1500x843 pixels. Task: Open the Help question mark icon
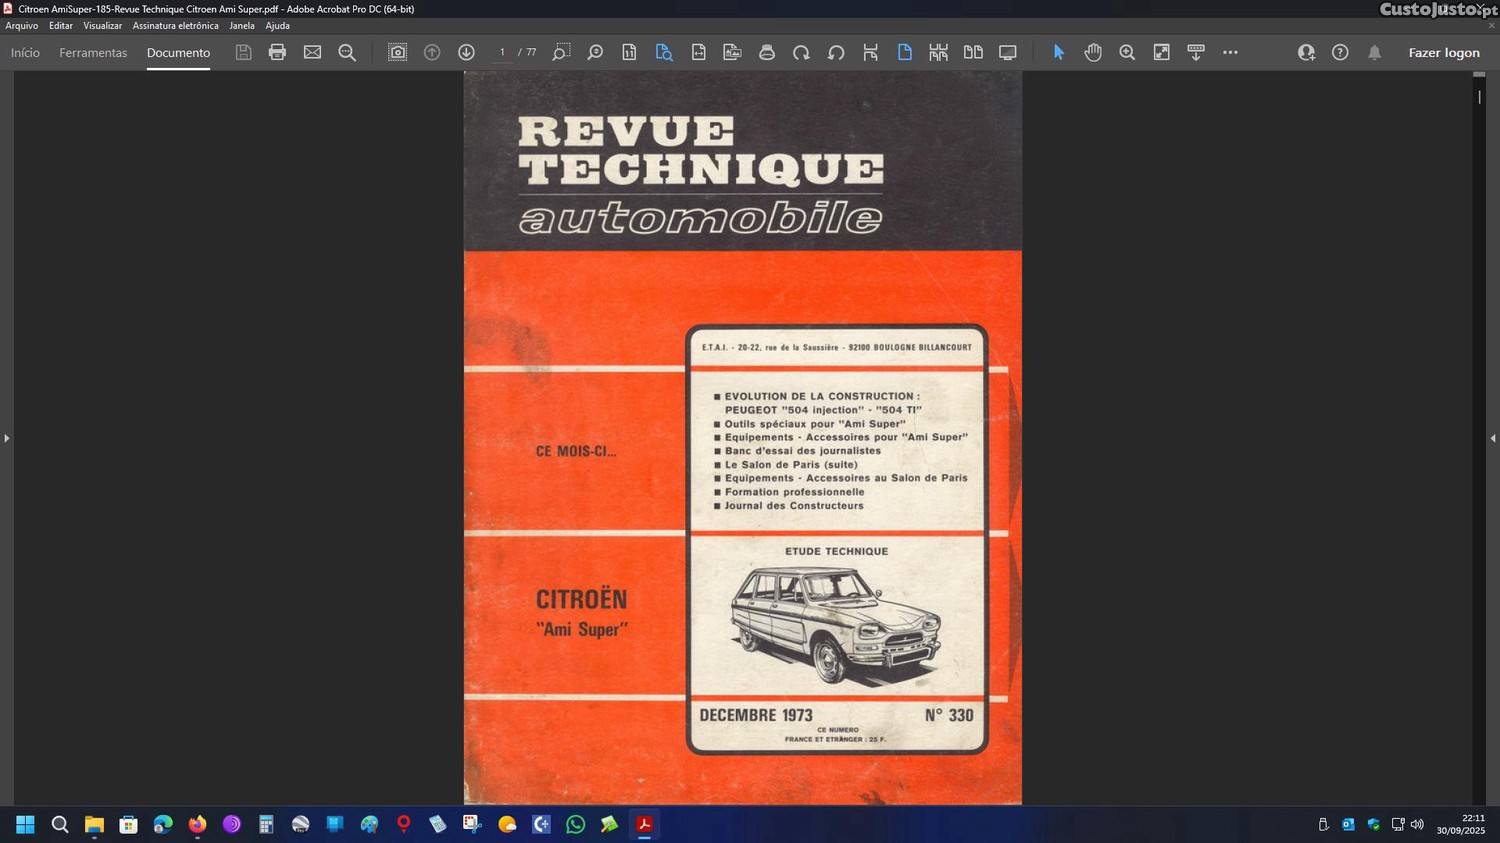click(1340, 52)
